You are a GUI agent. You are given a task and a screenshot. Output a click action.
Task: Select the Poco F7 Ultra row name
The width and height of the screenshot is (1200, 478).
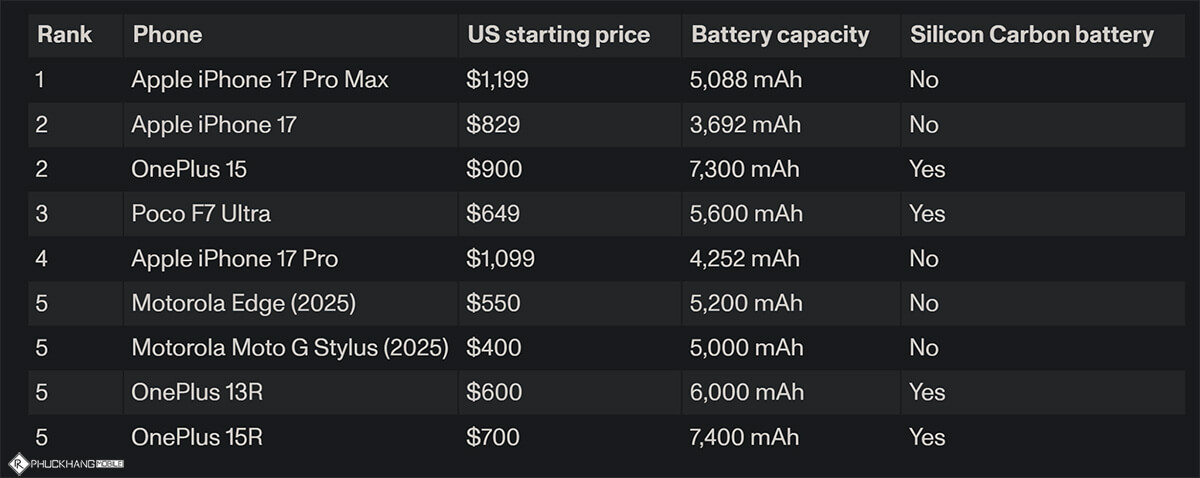tap(201, 214)
